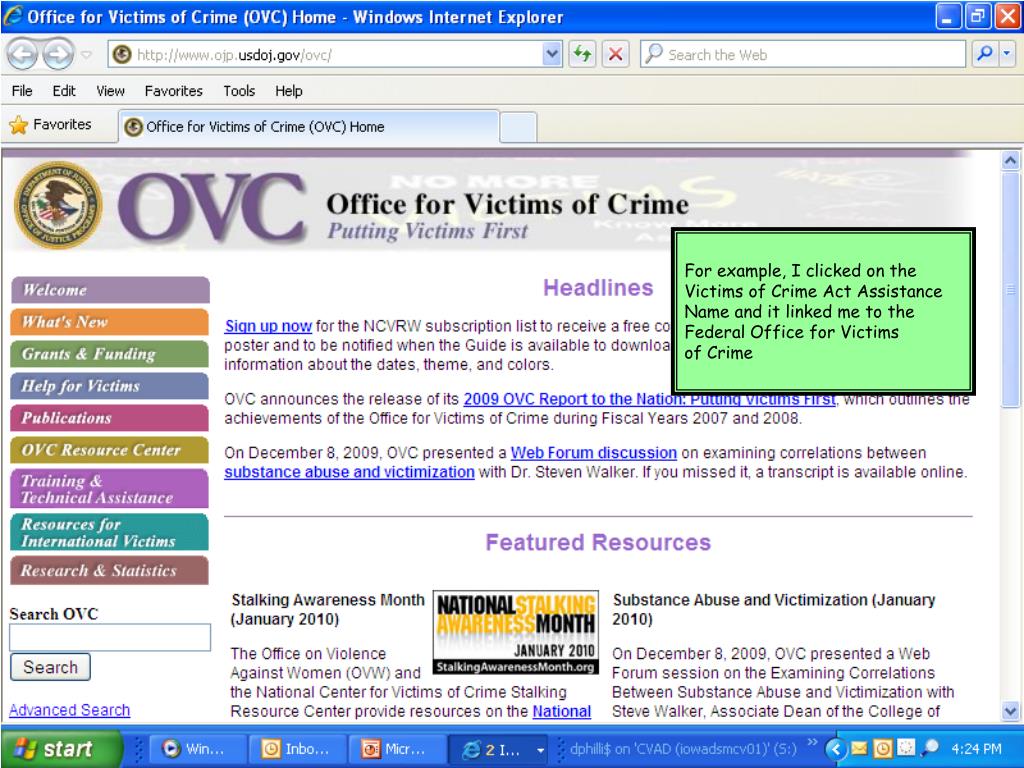Open the Tools menu
Screen dimensions: 1024x768
[239, 91]
